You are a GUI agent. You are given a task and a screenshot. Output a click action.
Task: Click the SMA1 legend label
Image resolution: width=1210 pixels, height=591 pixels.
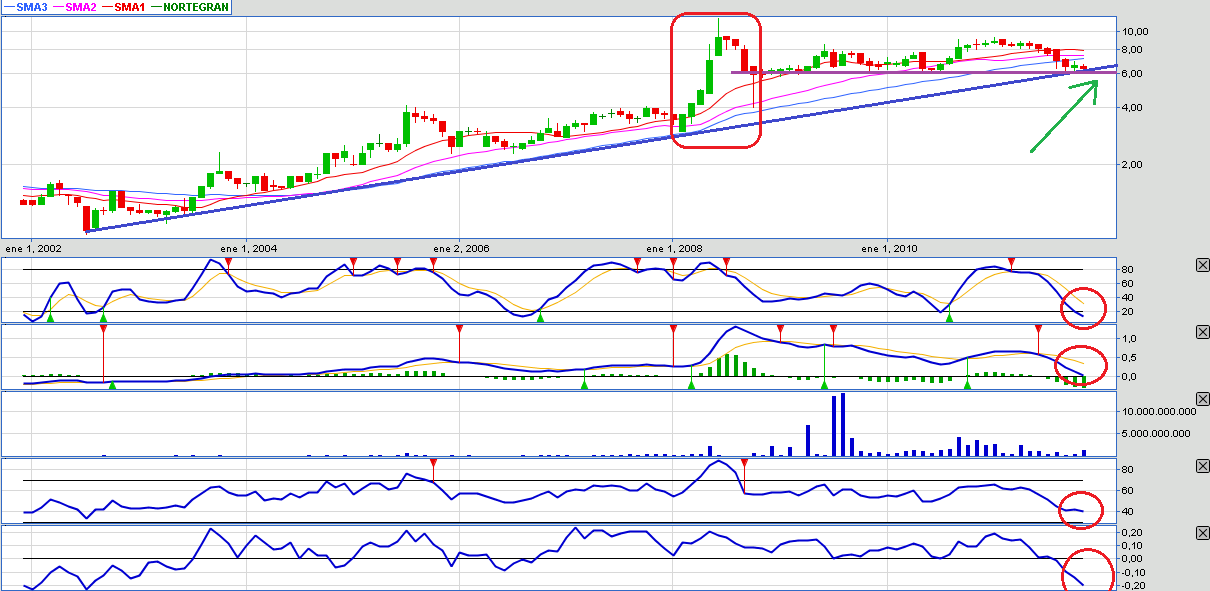coord(131,7)
